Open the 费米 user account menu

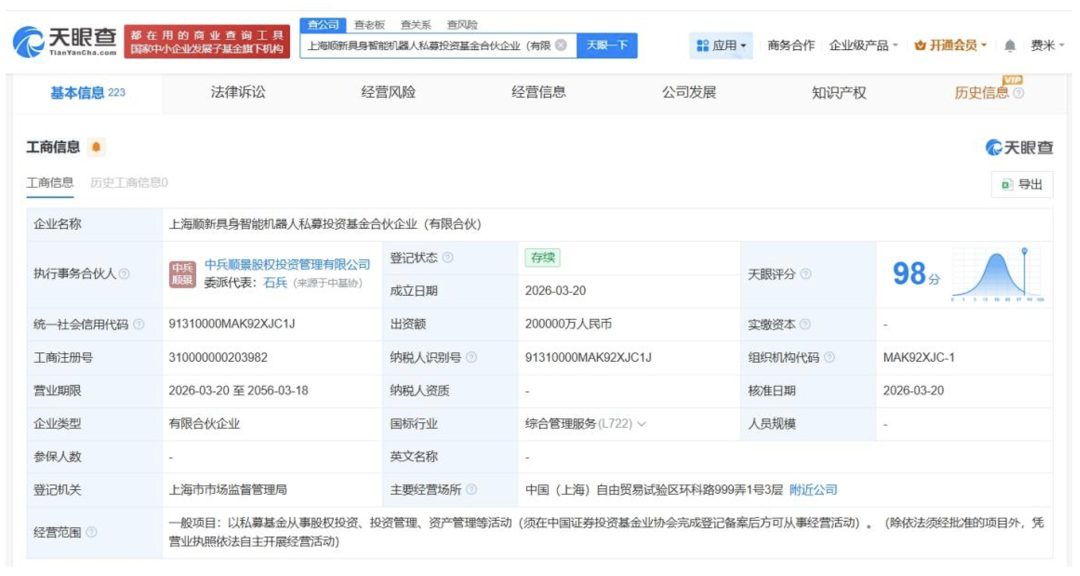[1048, 45]
